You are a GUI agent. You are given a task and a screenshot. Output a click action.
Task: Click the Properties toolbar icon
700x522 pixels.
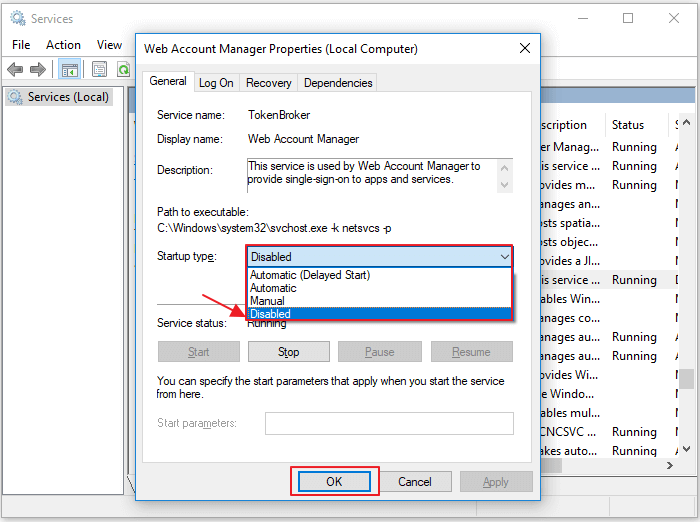(99, 69)
